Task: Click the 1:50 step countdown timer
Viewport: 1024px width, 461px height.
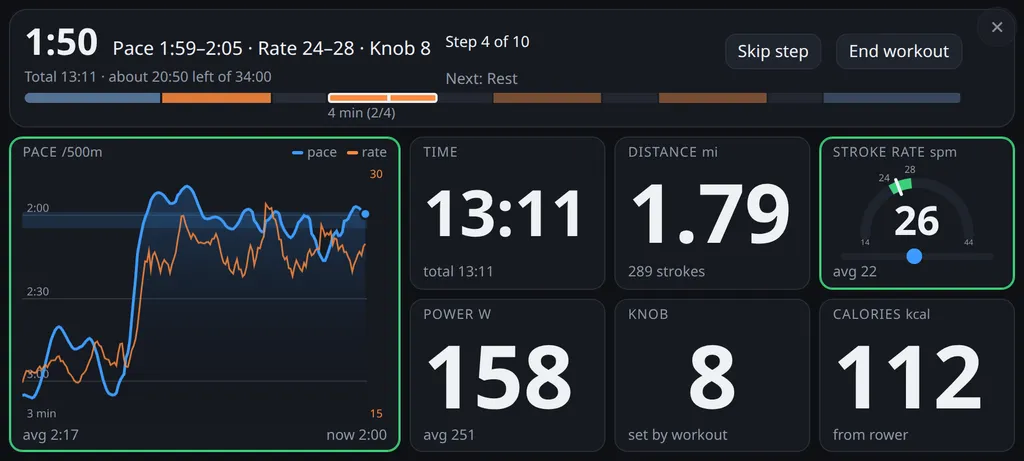Action: coord(61,43)
